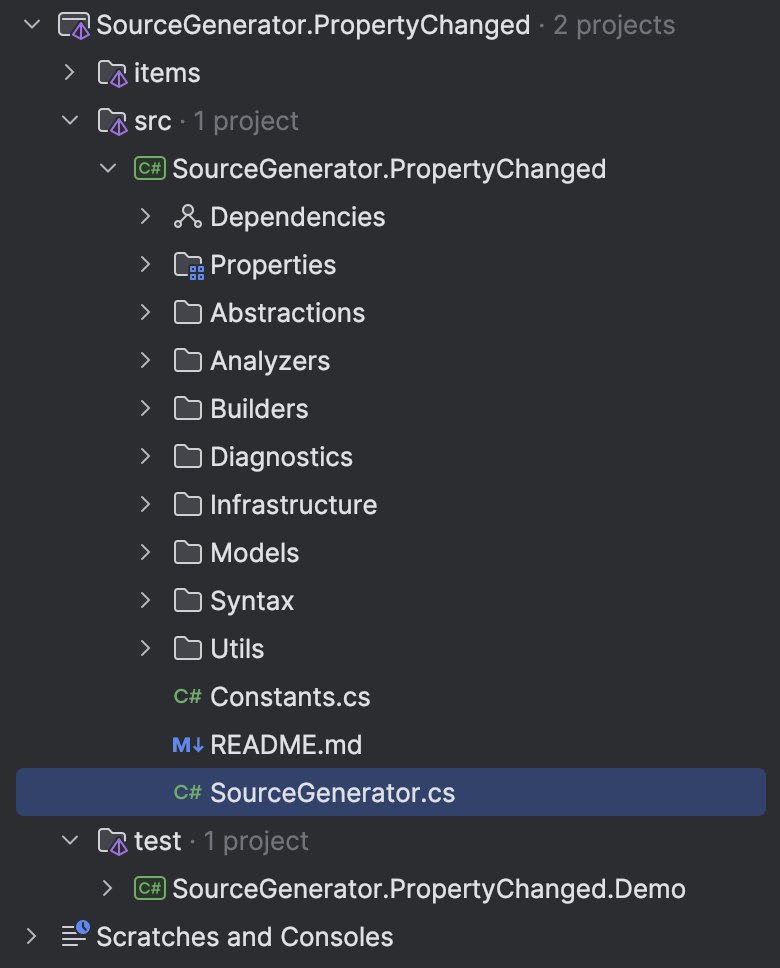Viewport: 780px width, 968px height.
Task: Select the Diagnostics folder
Action: pyautogui.click(x=281, y=456)
